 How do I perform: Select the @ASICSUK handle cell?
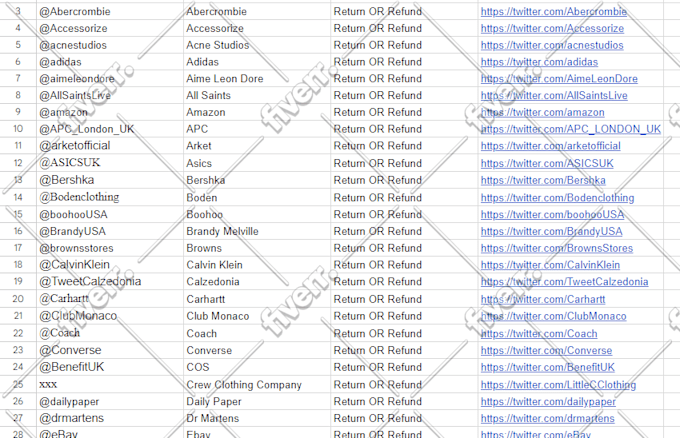[x=110, y=163]
